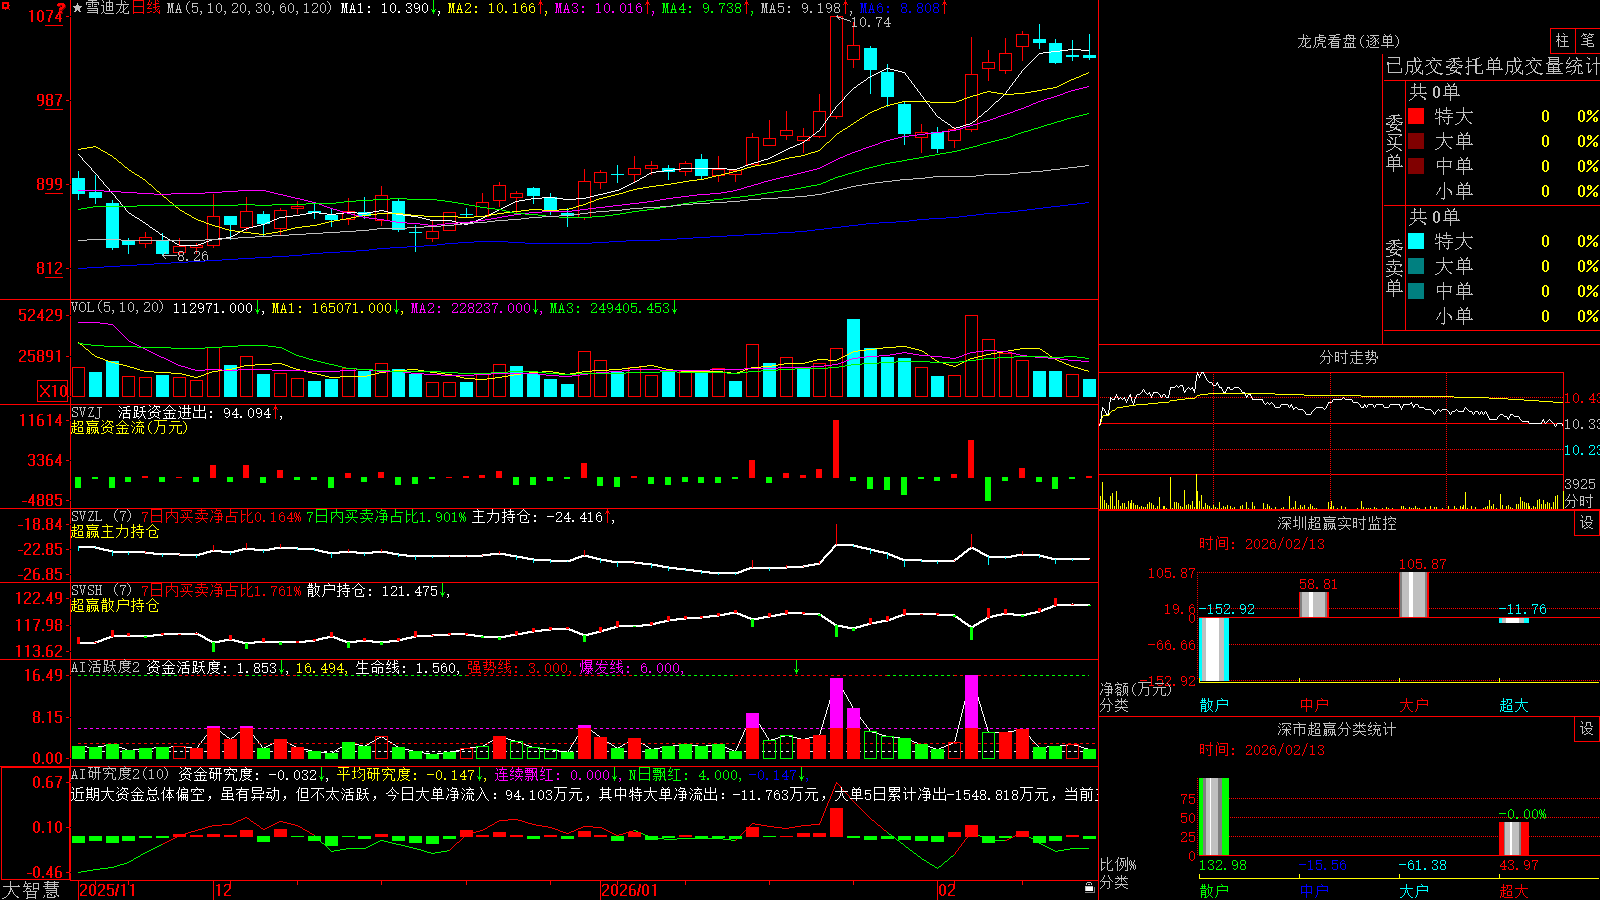This screenshot has height=900, width=1600.
Task: Click the teal 中单 sell-order swatch
Action: point(1416,291)
